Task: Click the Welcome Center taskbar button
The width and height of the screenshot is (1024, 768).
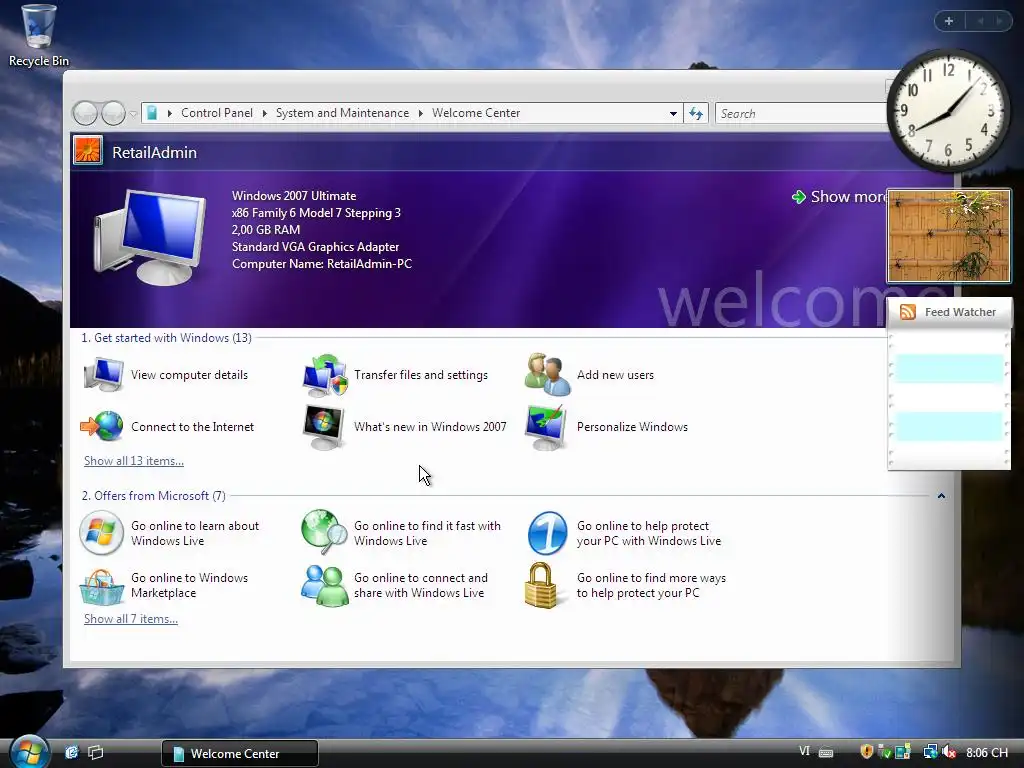Action: pos(240,753)
